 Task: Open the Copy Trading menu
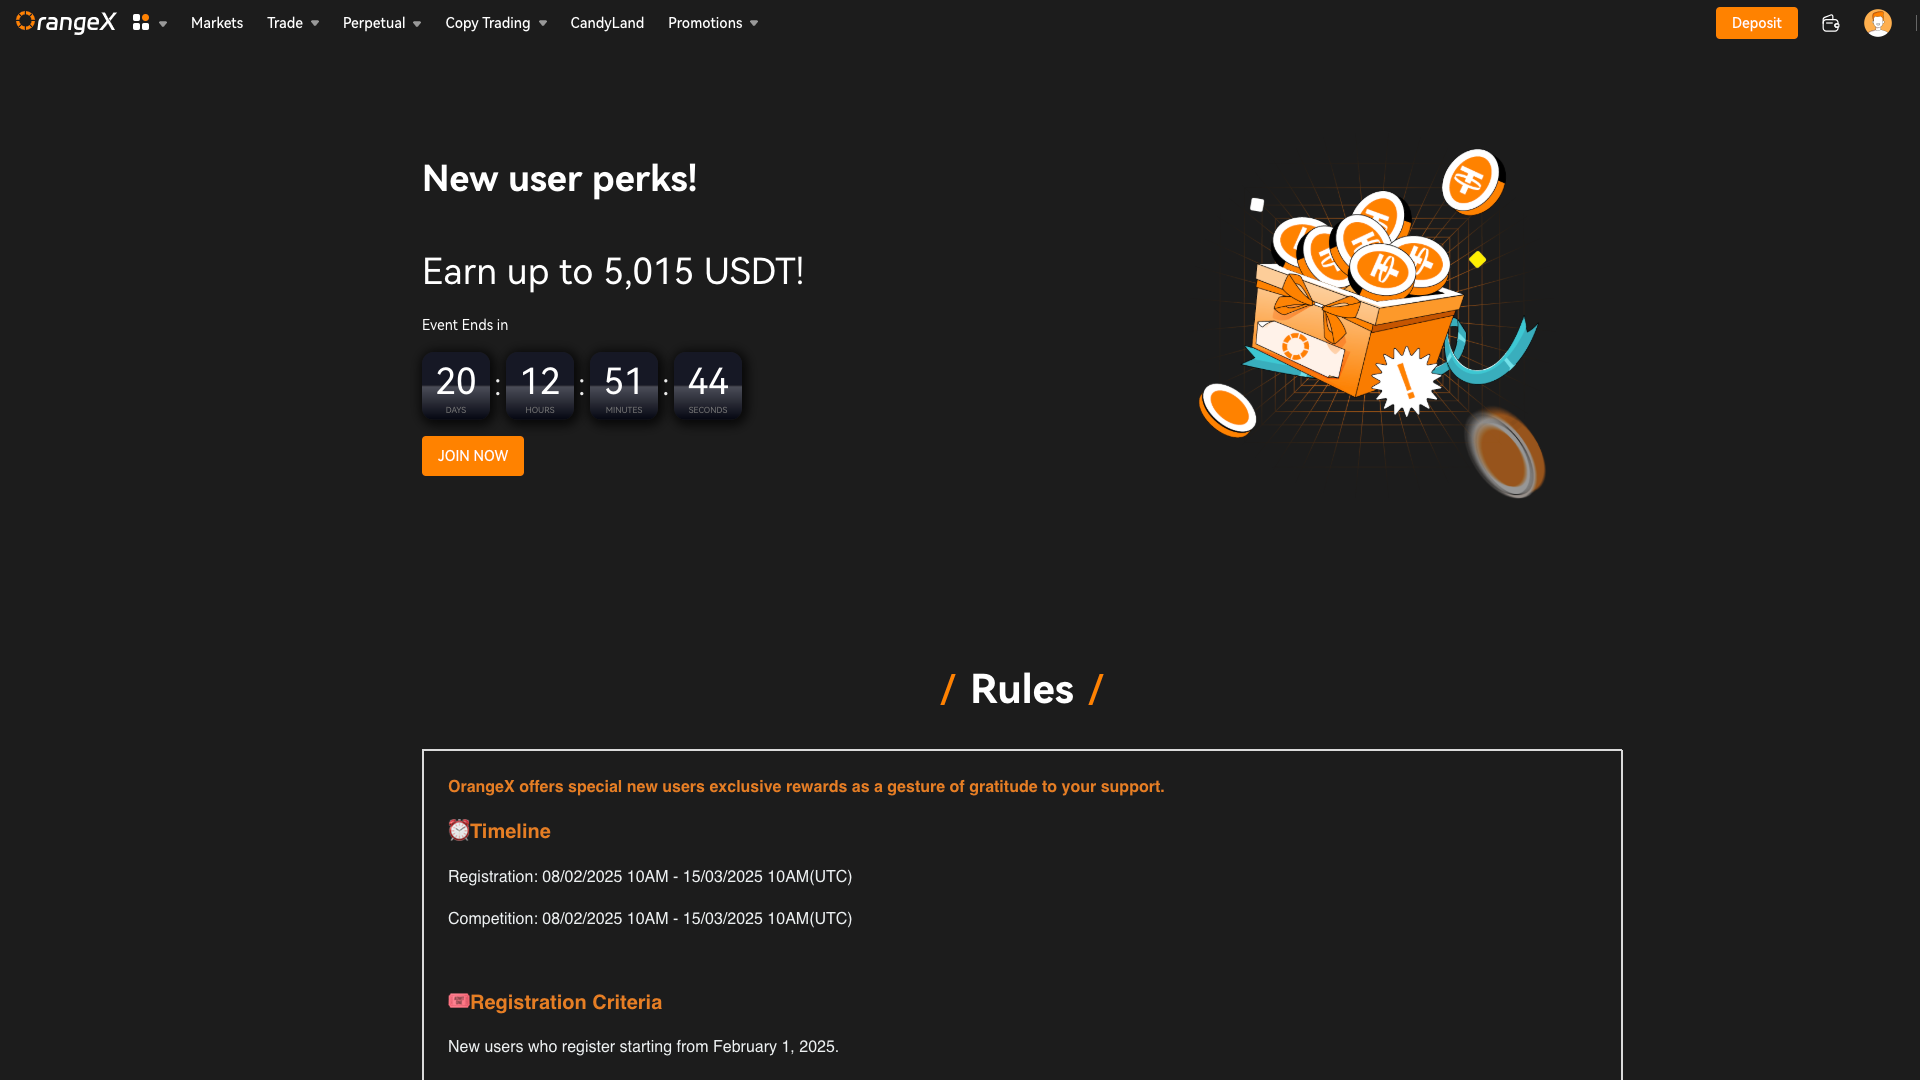(488, 22)
